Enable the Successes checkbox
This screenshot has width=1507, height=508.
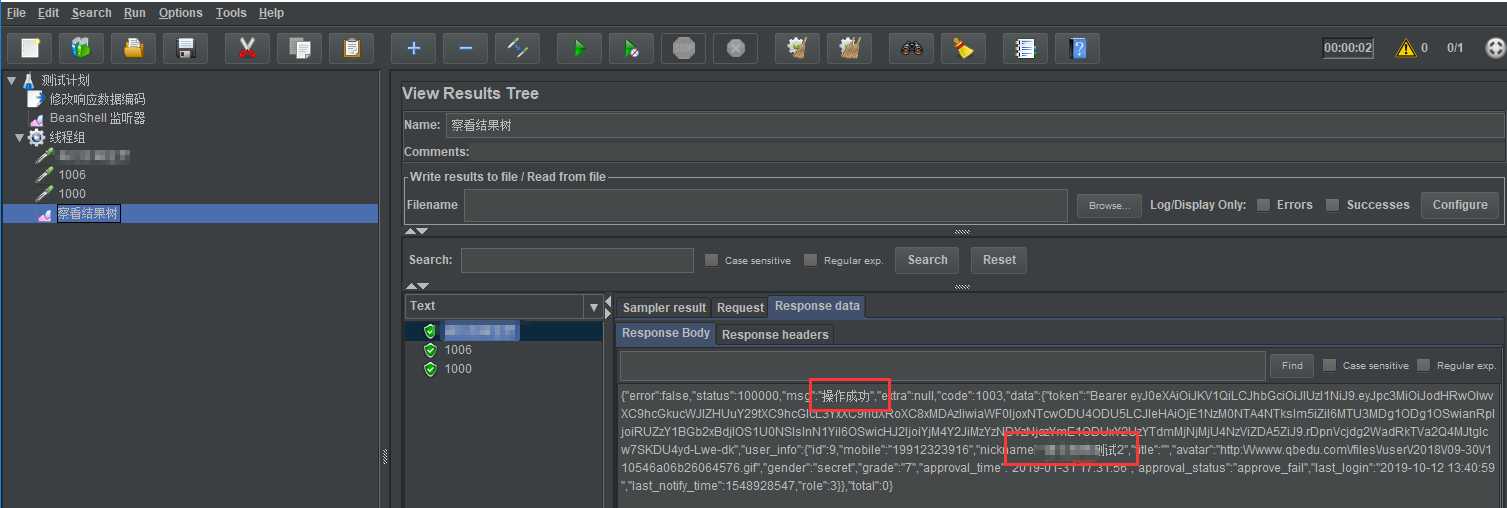point(1332,205)
